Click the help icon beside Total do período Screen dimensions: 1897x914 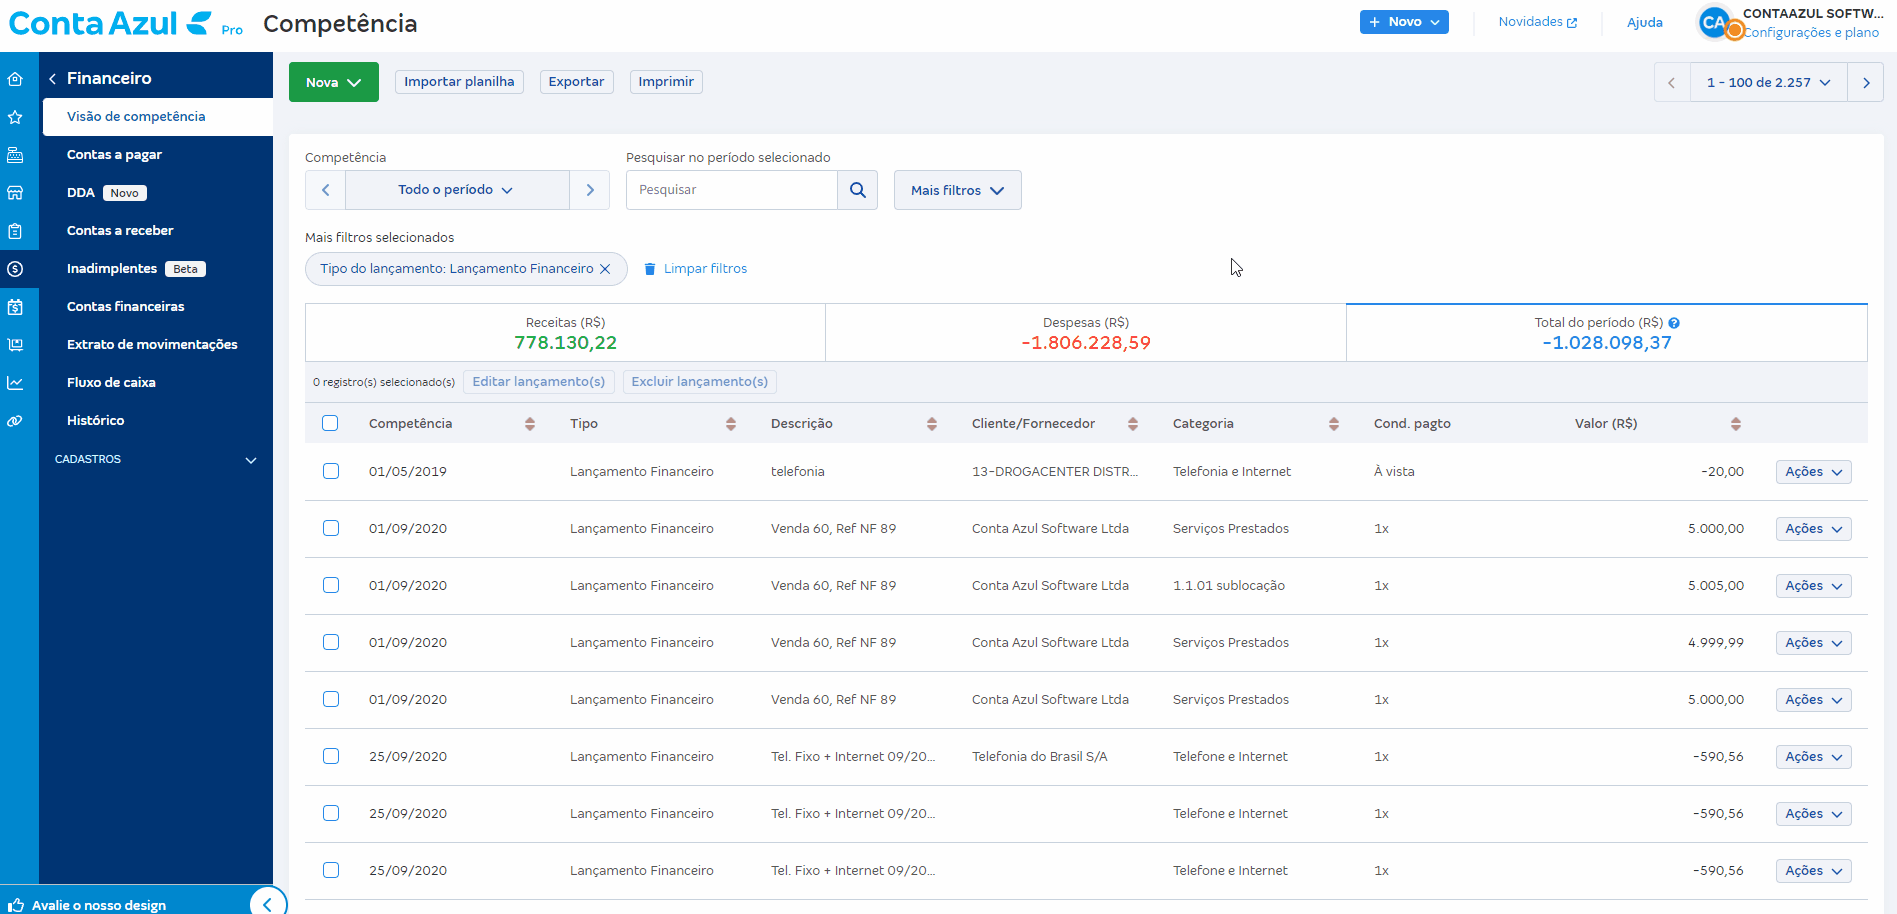click(1674, 323)
